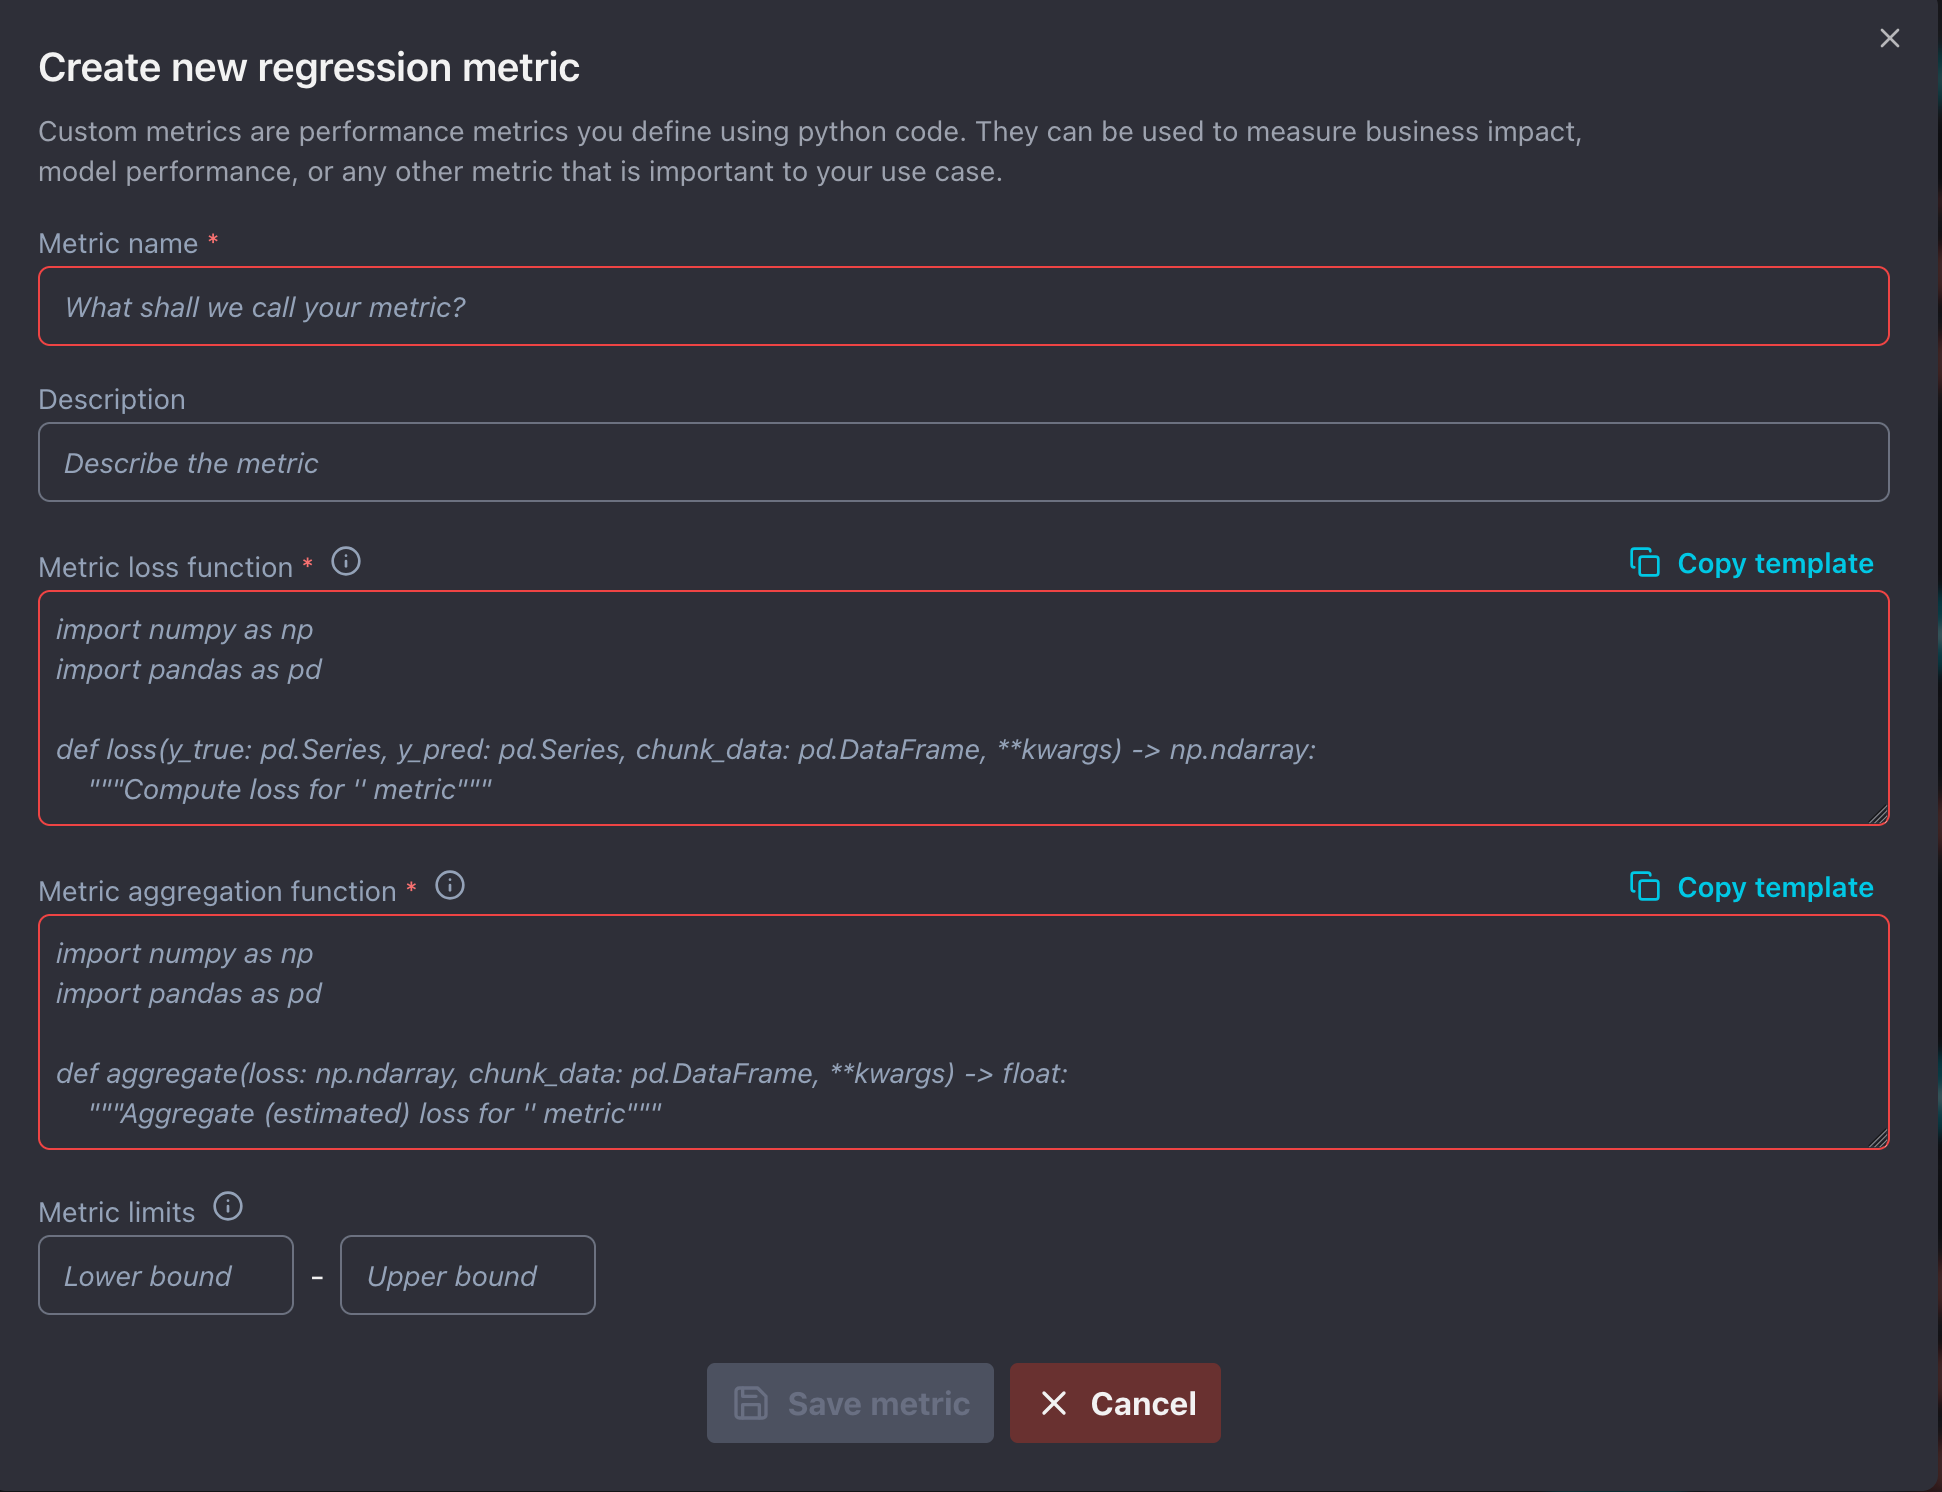Click the Describe the metric field

point(960,462)
